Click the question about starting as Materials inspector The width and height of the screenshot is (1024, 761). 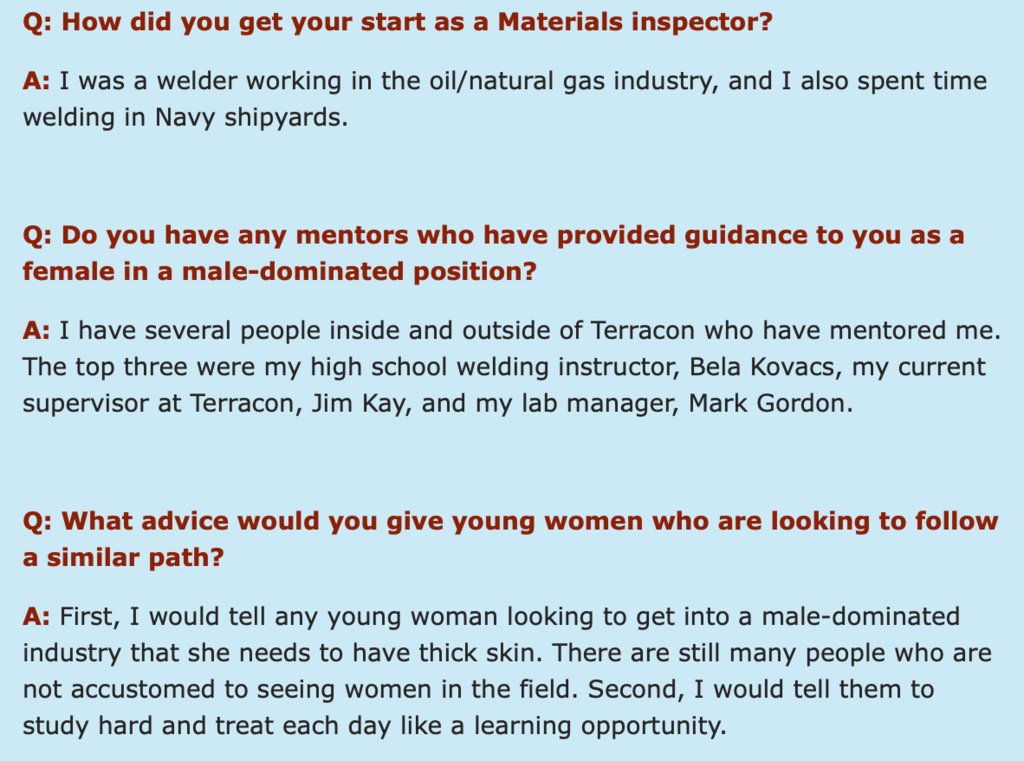397,22
